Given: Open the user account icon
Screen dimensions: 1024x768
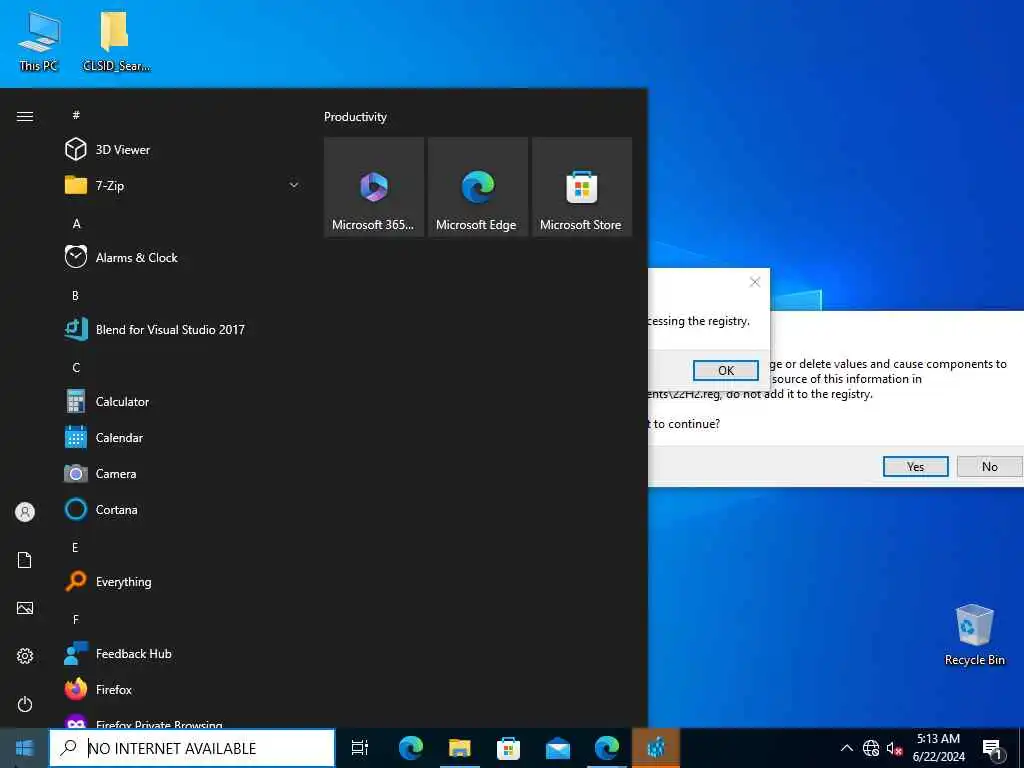Looking at the screenshot, I should coord(25,512).
